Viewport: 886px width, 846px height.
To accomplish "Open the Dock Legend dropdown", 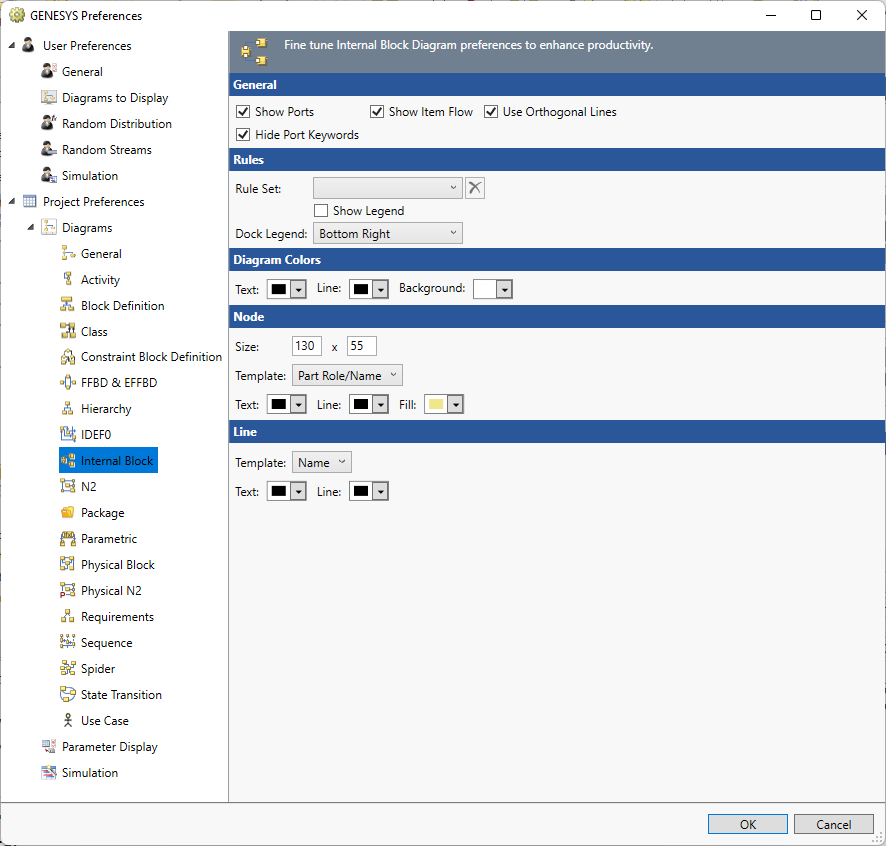I will pyautogui.click(x=388, y=234).
